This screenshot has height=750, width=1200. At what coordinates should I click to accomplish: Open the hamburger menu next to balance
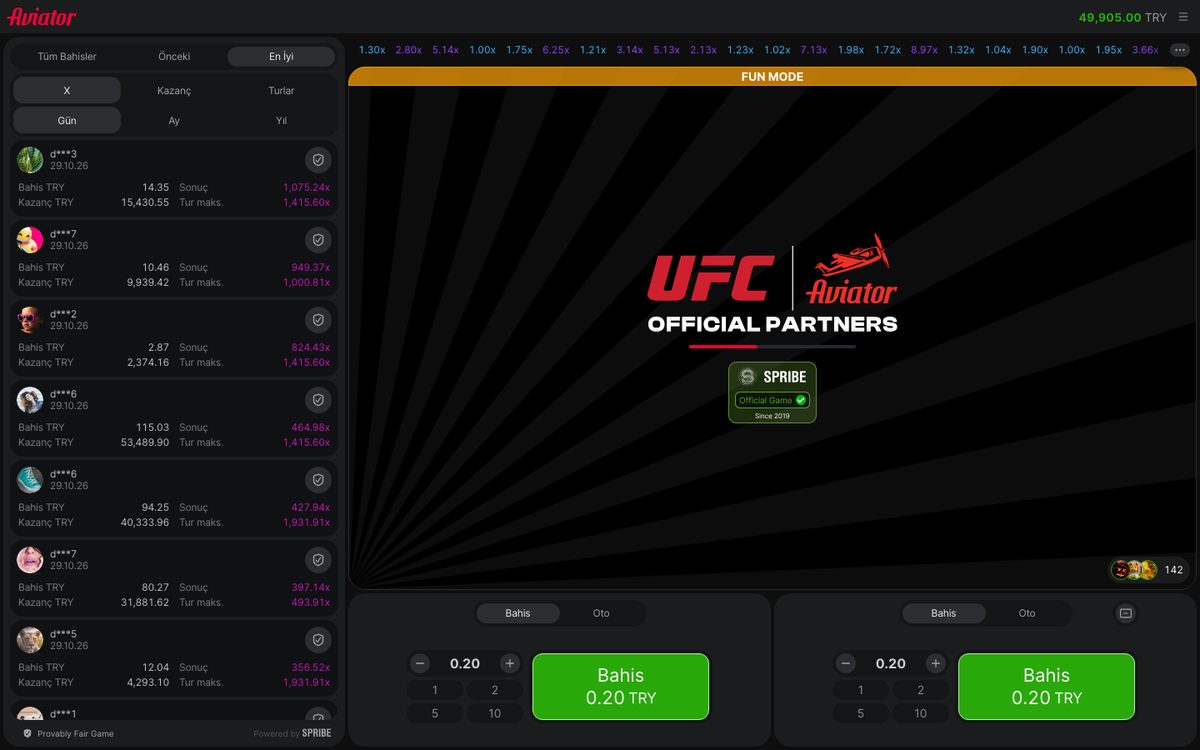click(x=1183, y=17)
